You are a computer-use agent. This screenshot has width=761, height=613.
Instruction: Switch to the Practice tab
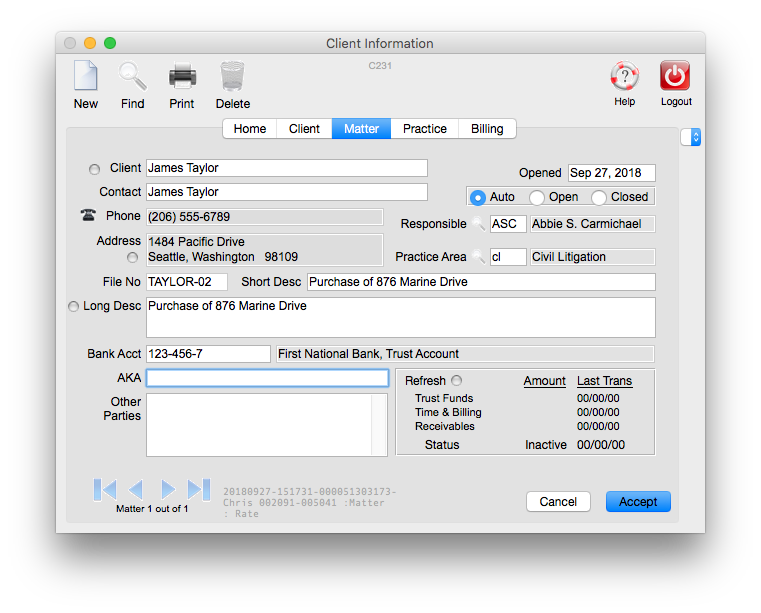[425, 129]
